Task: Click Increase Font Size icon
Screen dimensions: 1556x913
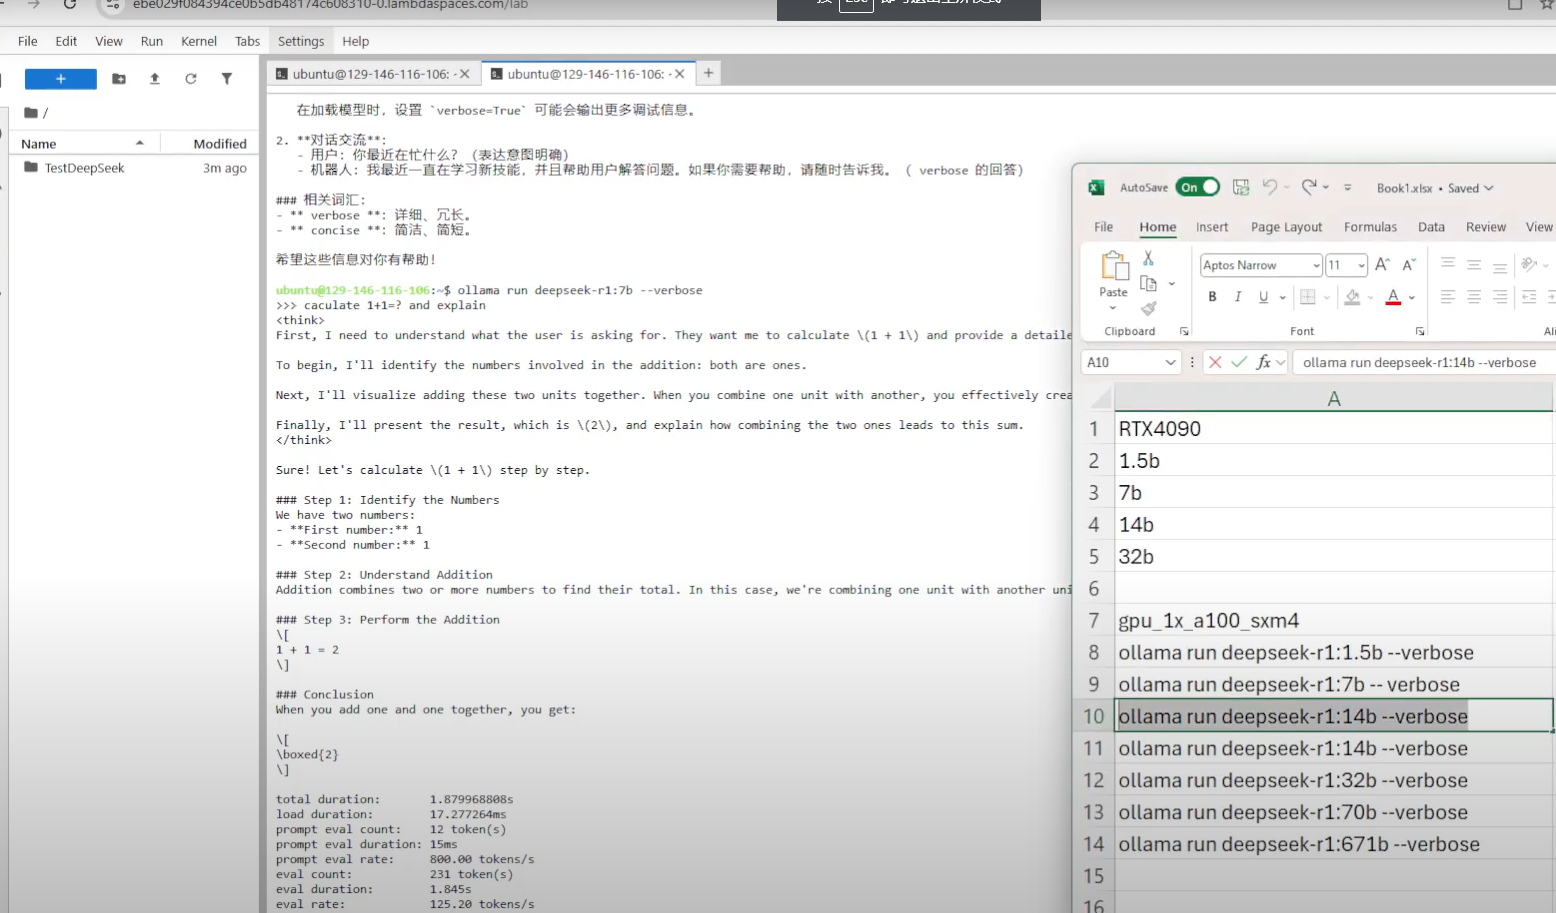Action: [1382, 264]
